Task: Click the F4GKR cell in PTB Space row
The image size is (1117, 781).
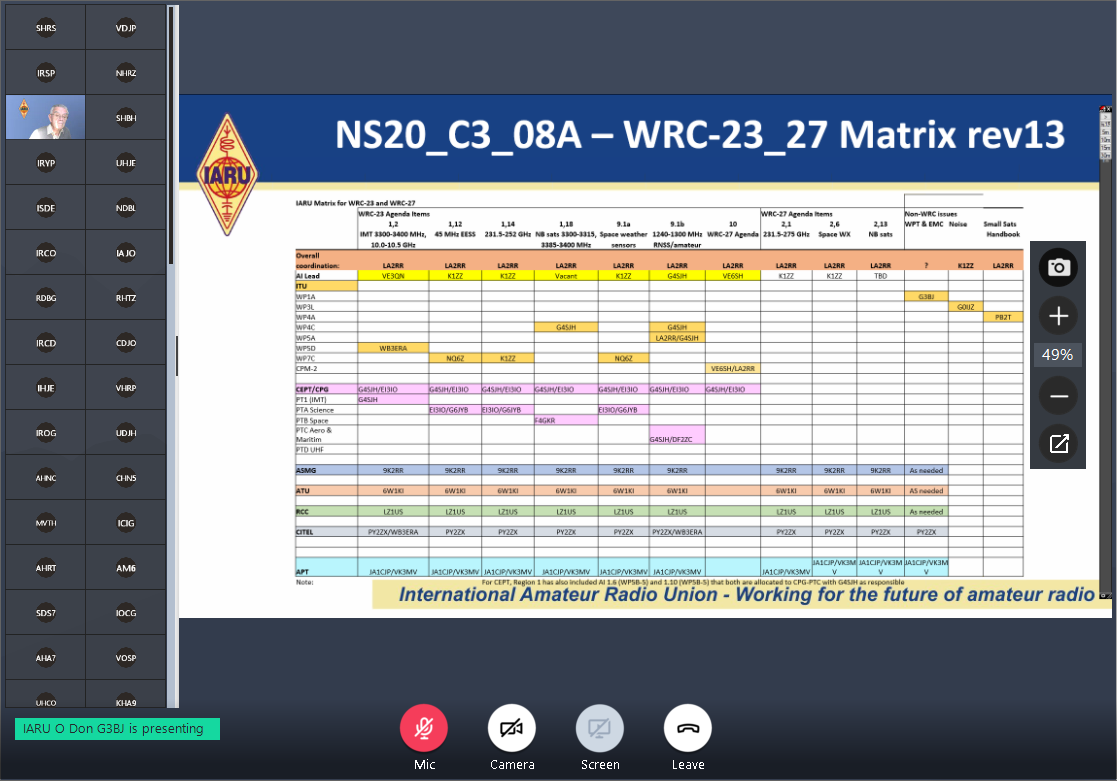Action: (x=566, y=420)
